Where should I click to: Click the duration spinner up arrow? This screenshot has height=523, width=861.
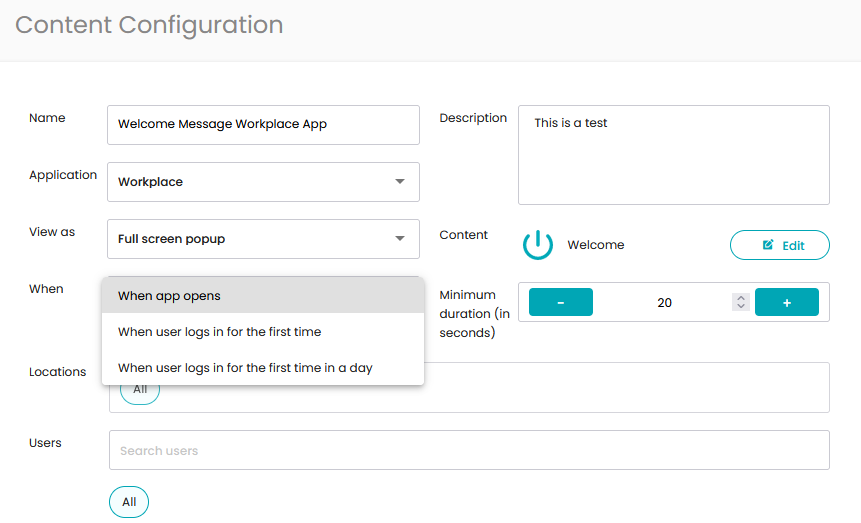point(741,298)
